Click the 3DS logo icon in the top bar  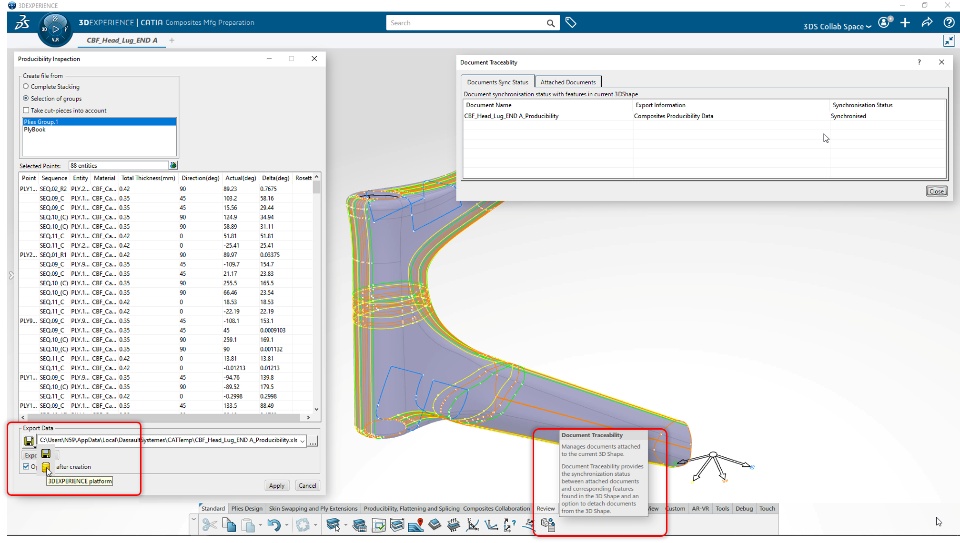coord(22,23)
